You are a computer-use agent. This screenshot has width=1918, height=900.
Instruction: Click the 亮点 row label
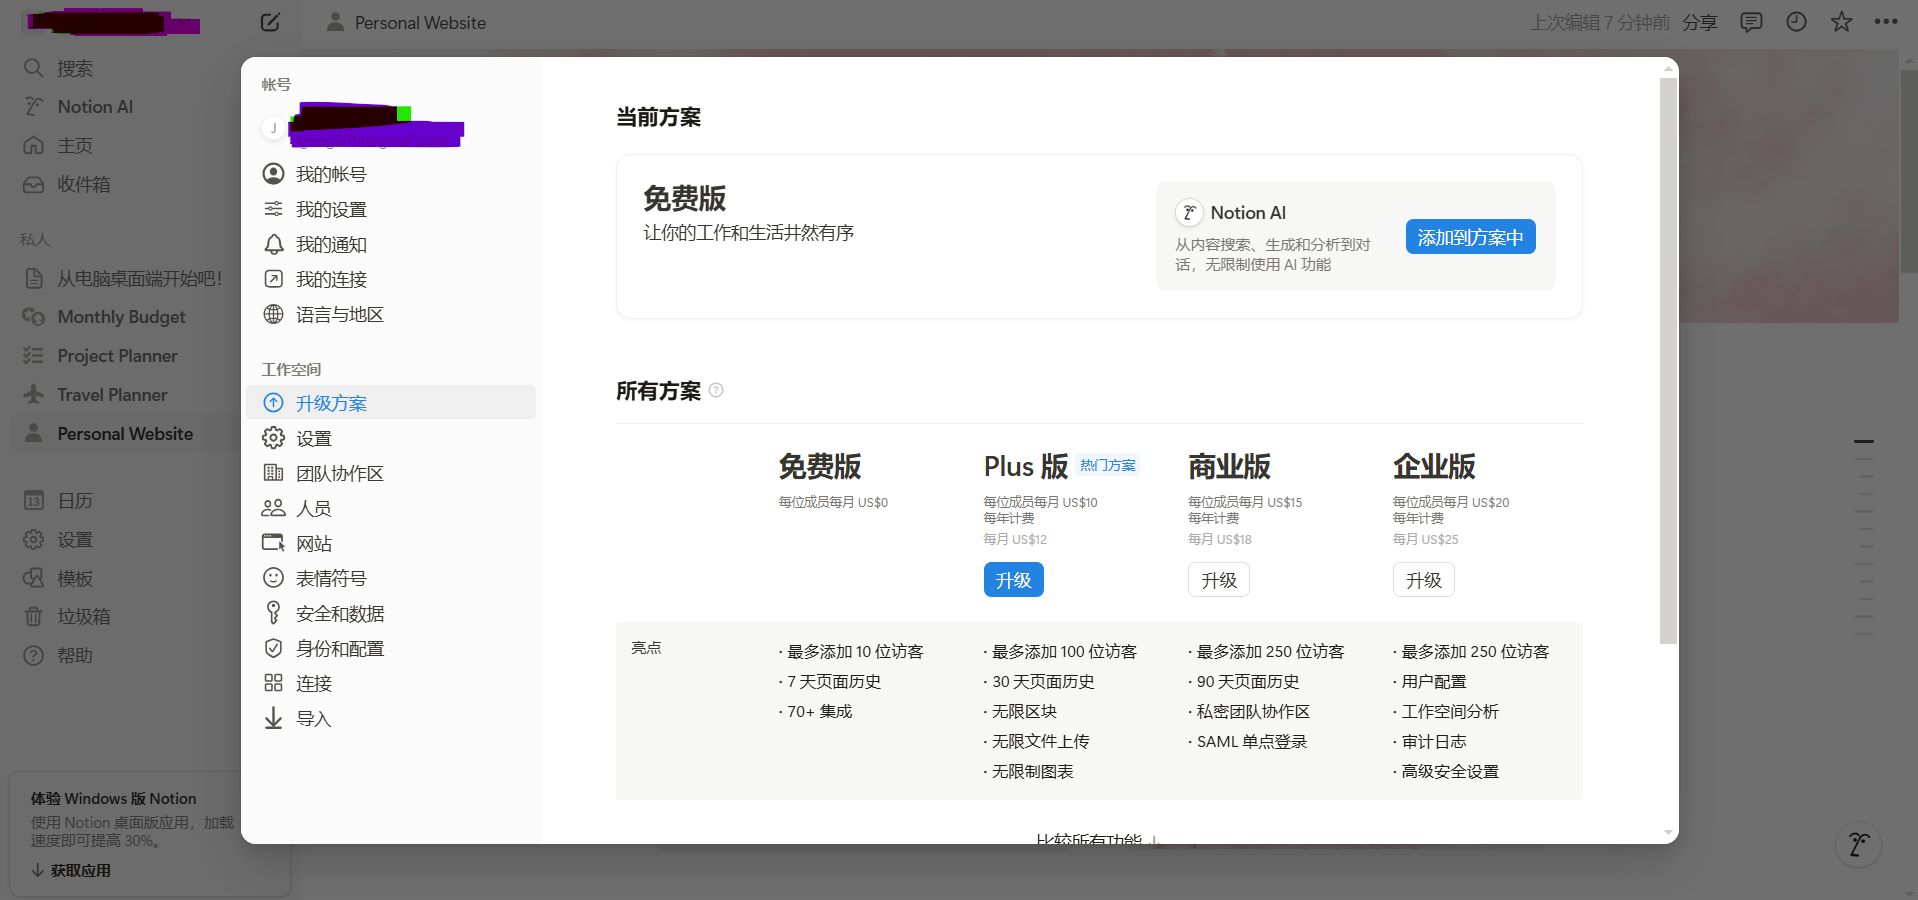646,648
